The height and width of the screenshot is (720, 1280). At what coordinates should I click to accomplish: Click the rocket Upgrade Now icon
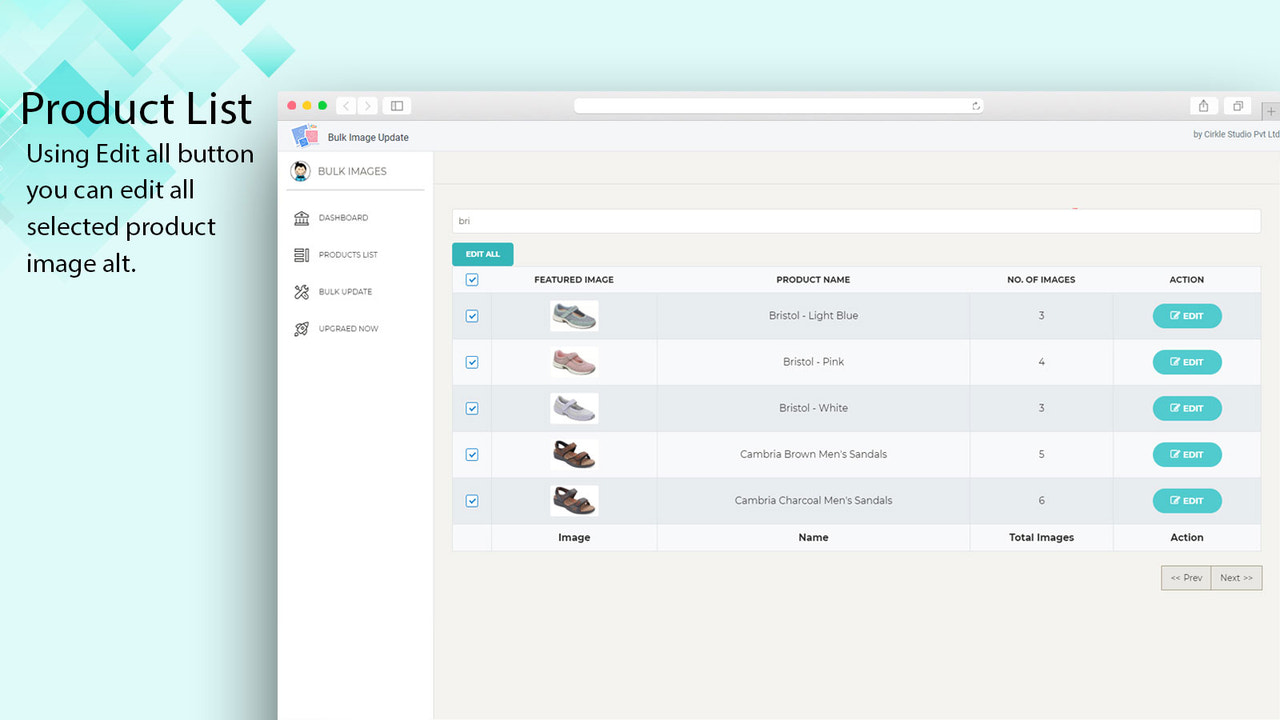click(302, 328)
